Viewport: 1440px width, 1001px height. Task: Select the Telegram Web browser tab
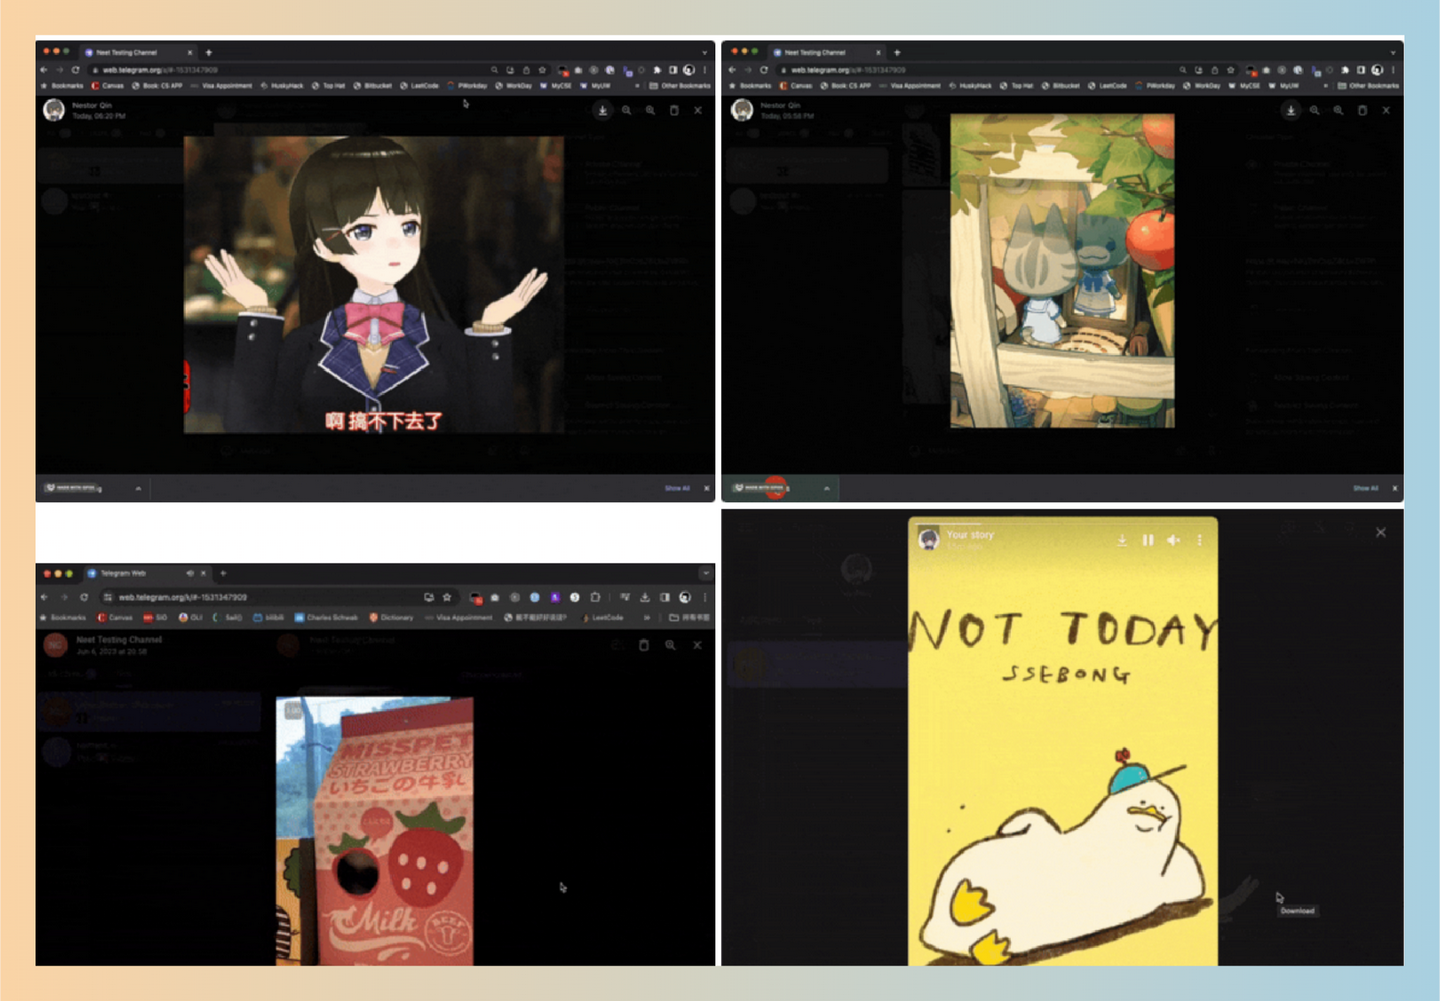[x=146, y=573]
